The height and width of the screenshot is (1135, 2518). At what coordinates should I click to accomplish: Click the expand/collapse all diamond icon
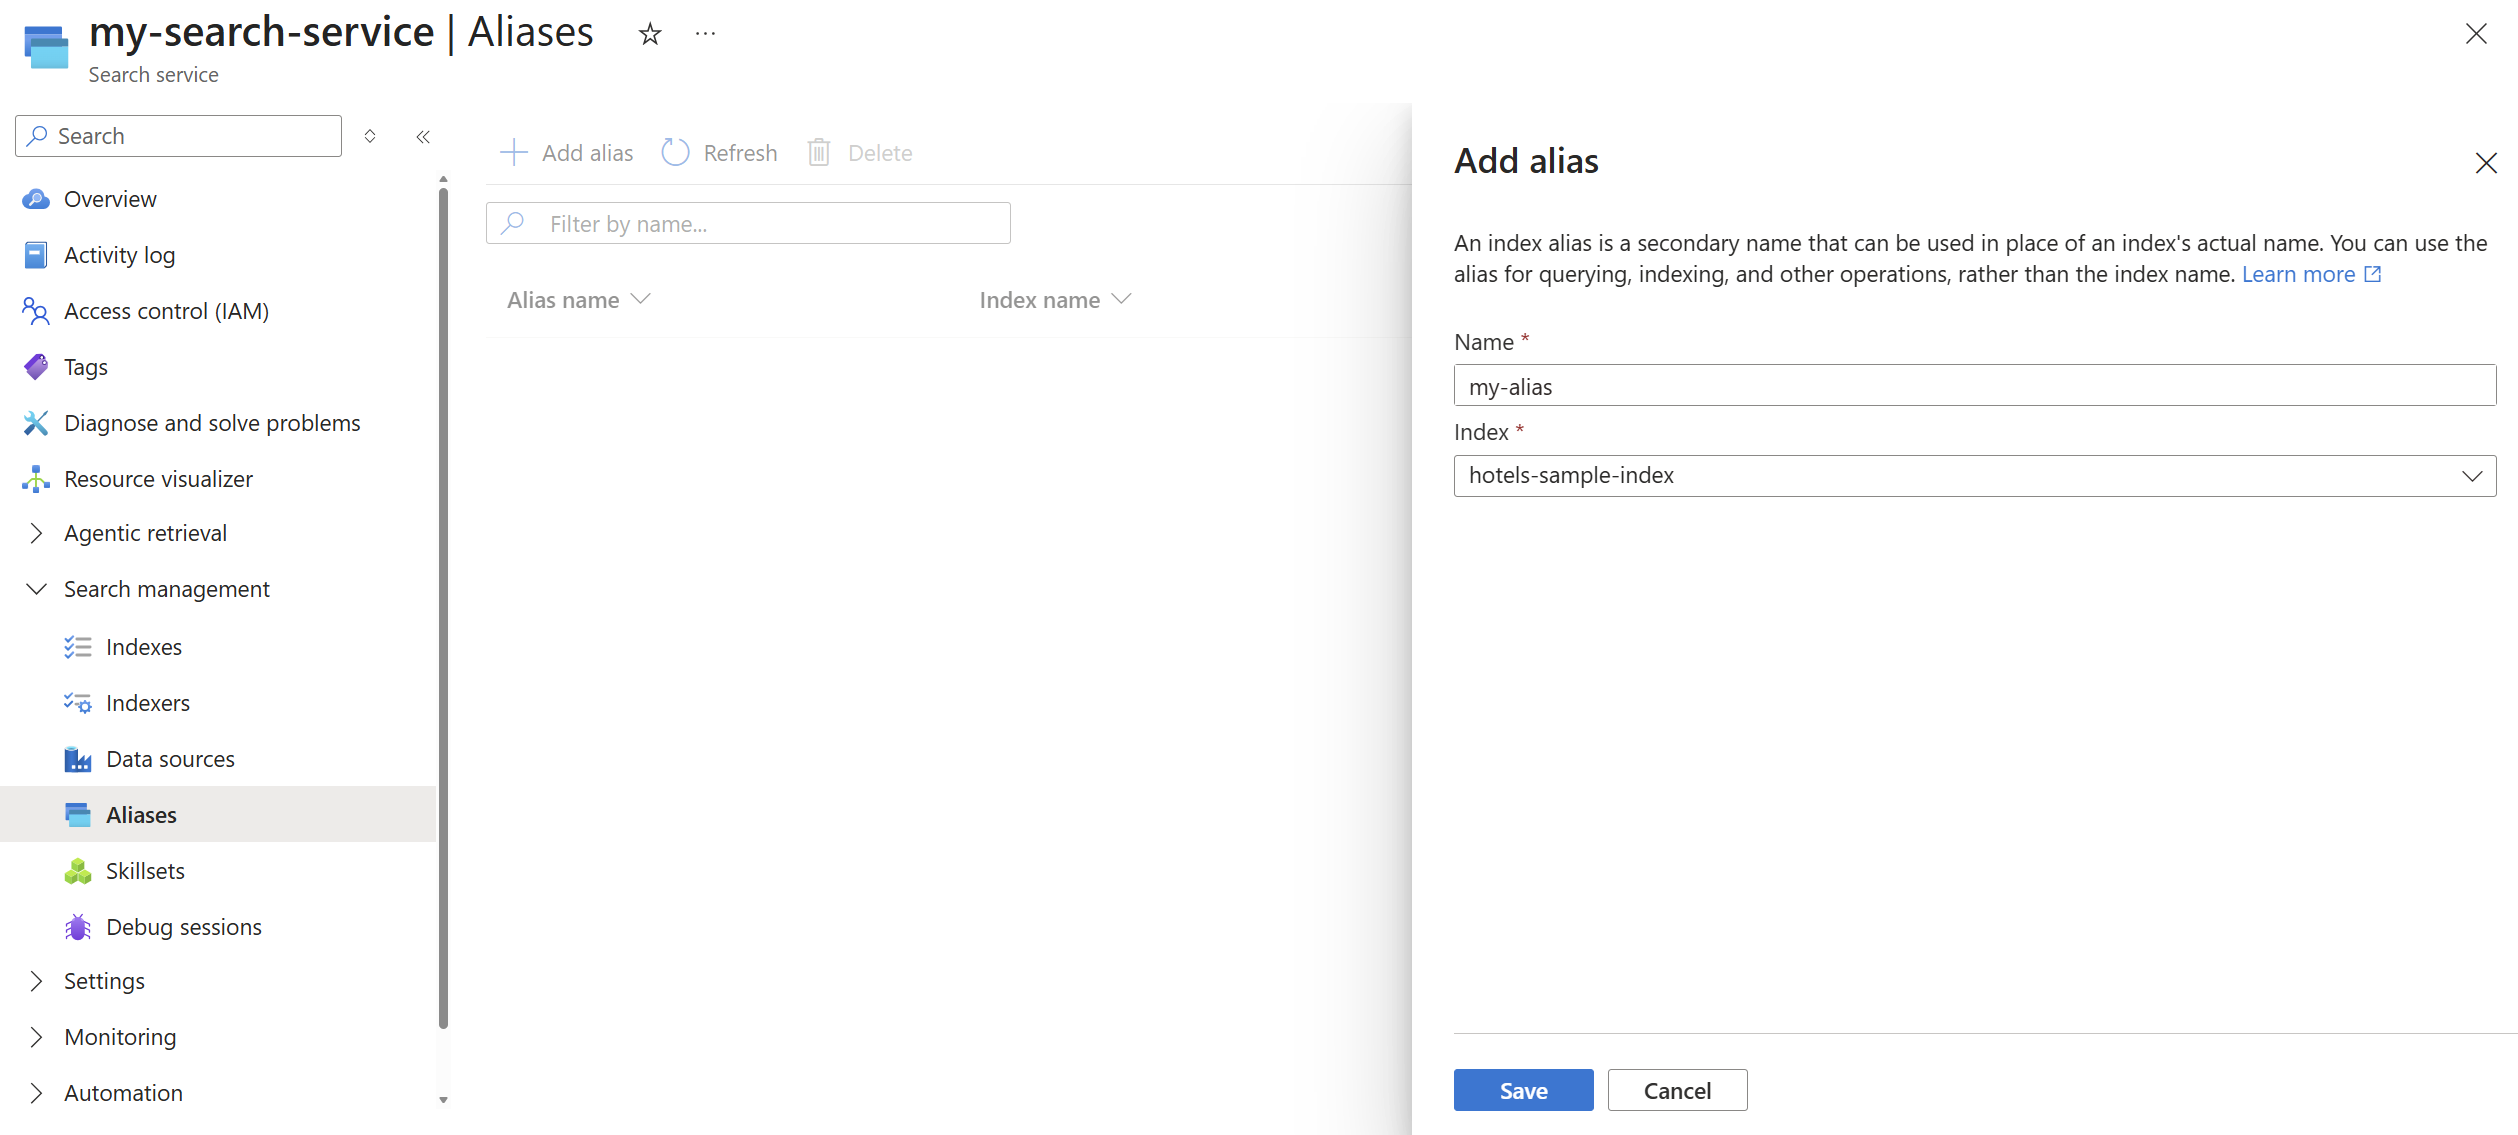pyautogui.click(x=370, y=136)
